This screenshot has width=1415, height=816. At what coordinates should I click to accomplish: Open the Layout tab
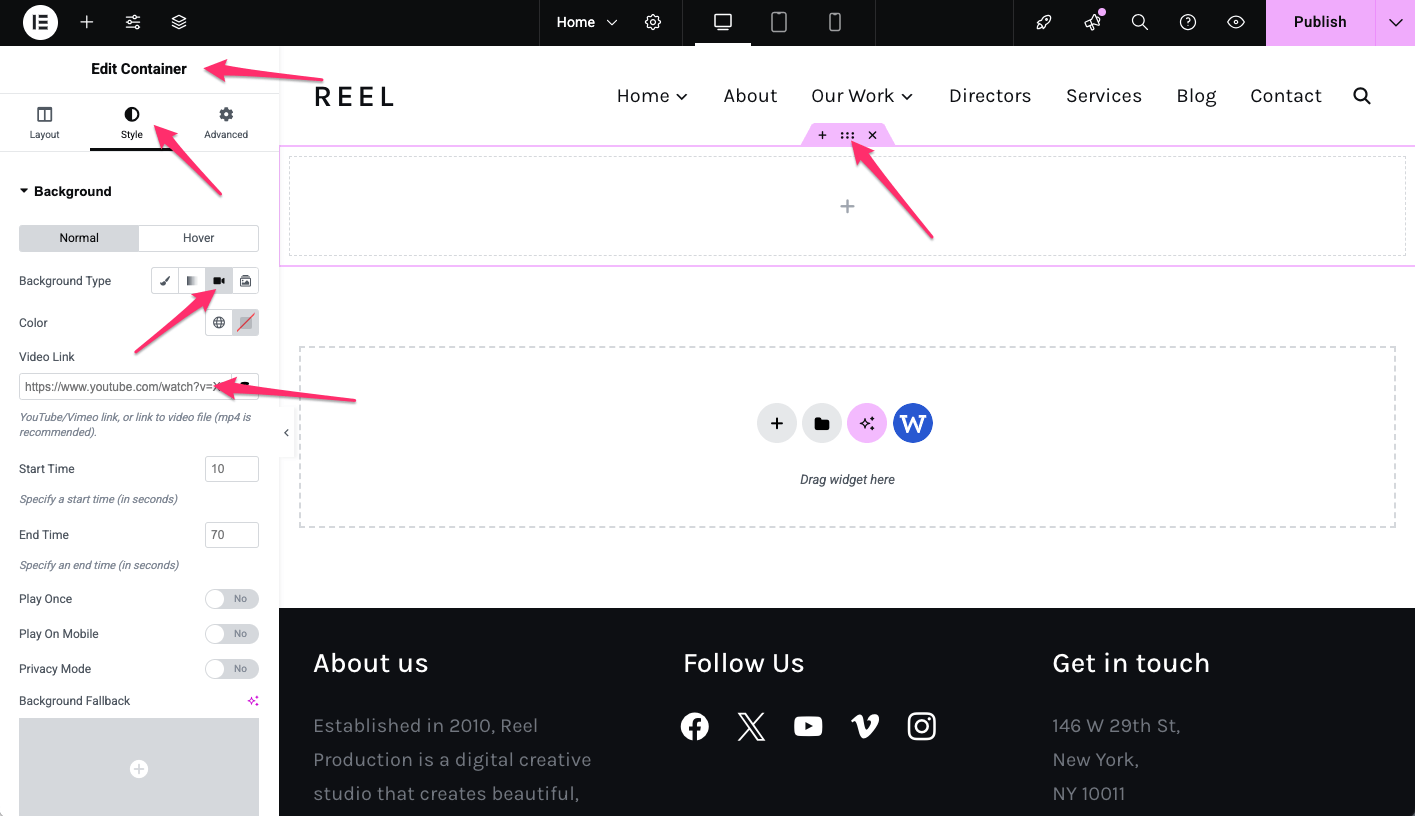pyautogui.click(x=44, y=123)
